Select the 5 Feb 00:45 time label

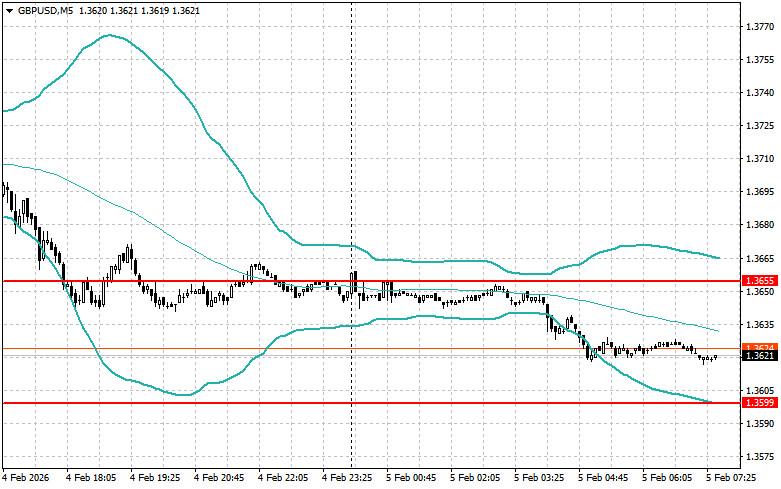[411, 478]
